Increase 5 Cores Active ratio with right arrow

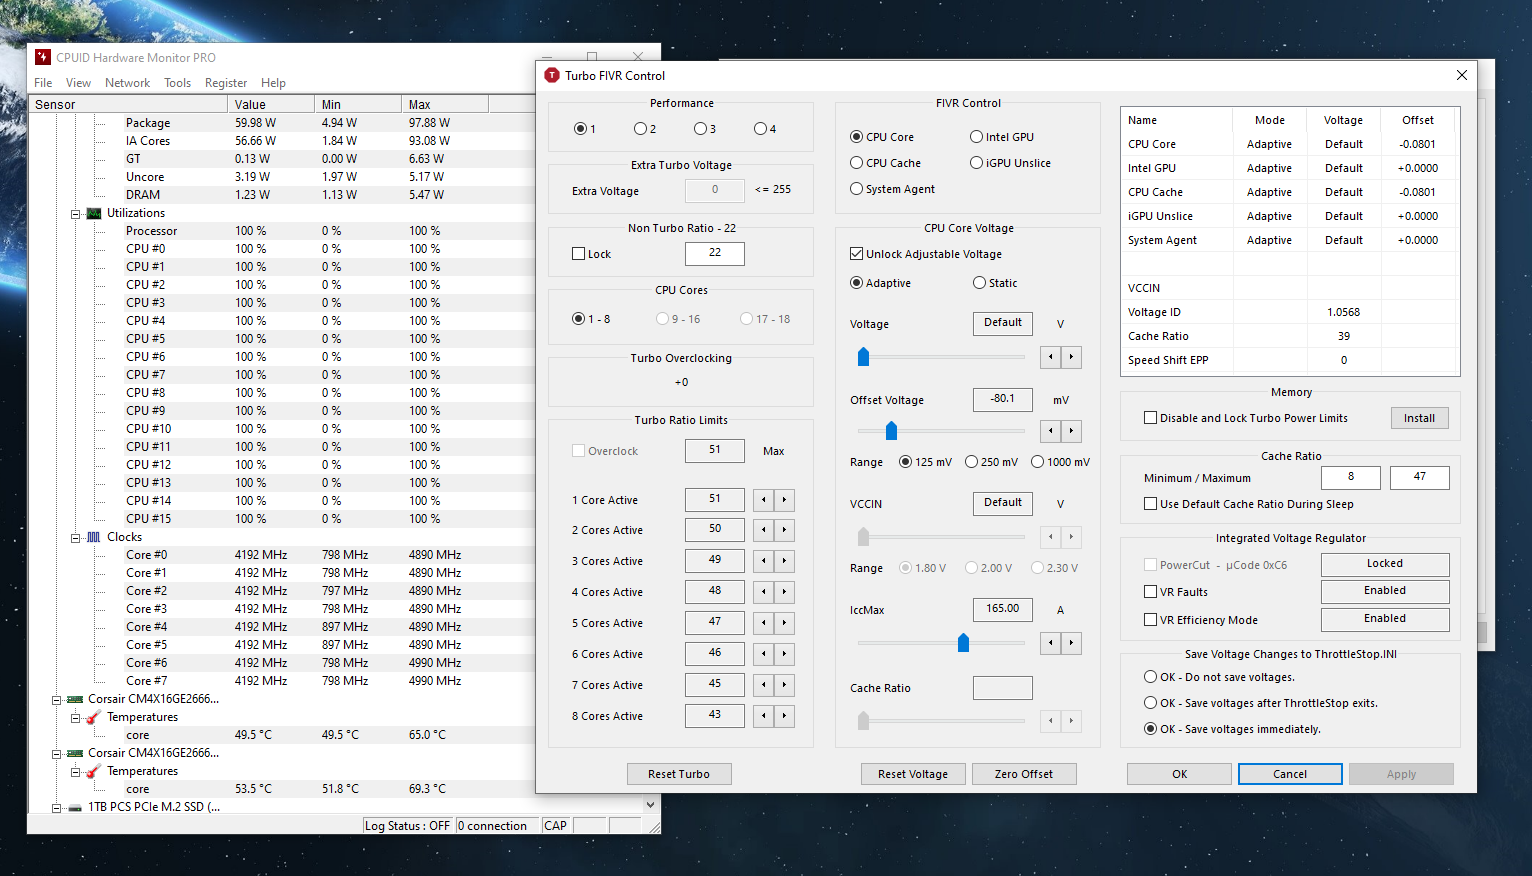coord(785,623)
